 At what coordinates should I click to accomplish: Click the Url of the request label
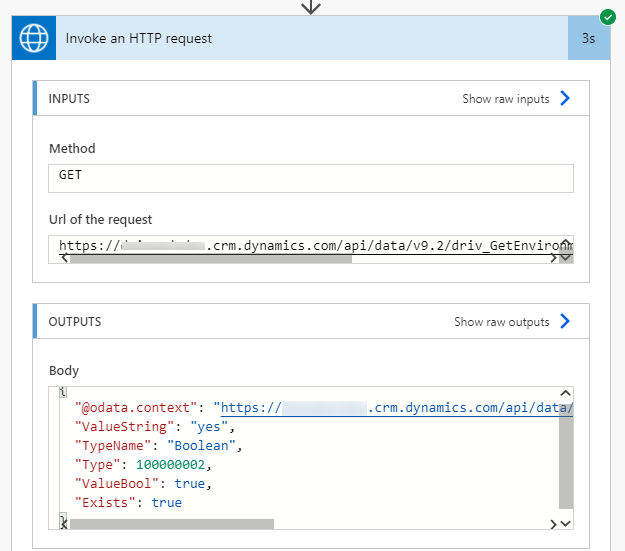[100, 219]
